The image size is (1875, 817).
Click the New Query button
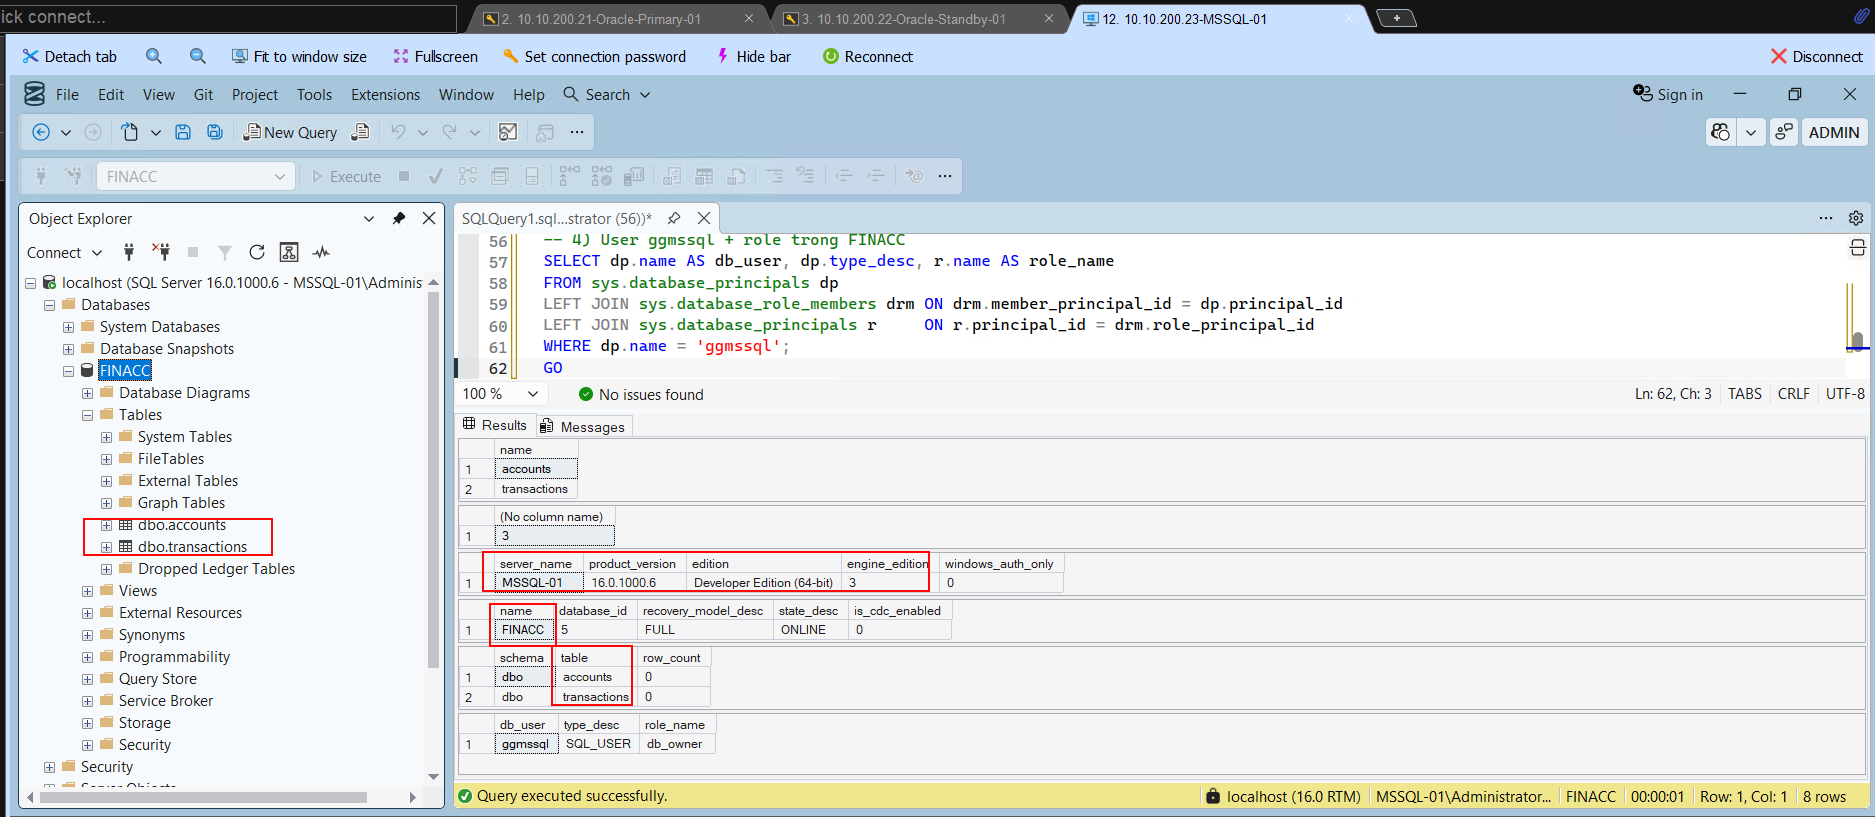click(x=290, y=132)
